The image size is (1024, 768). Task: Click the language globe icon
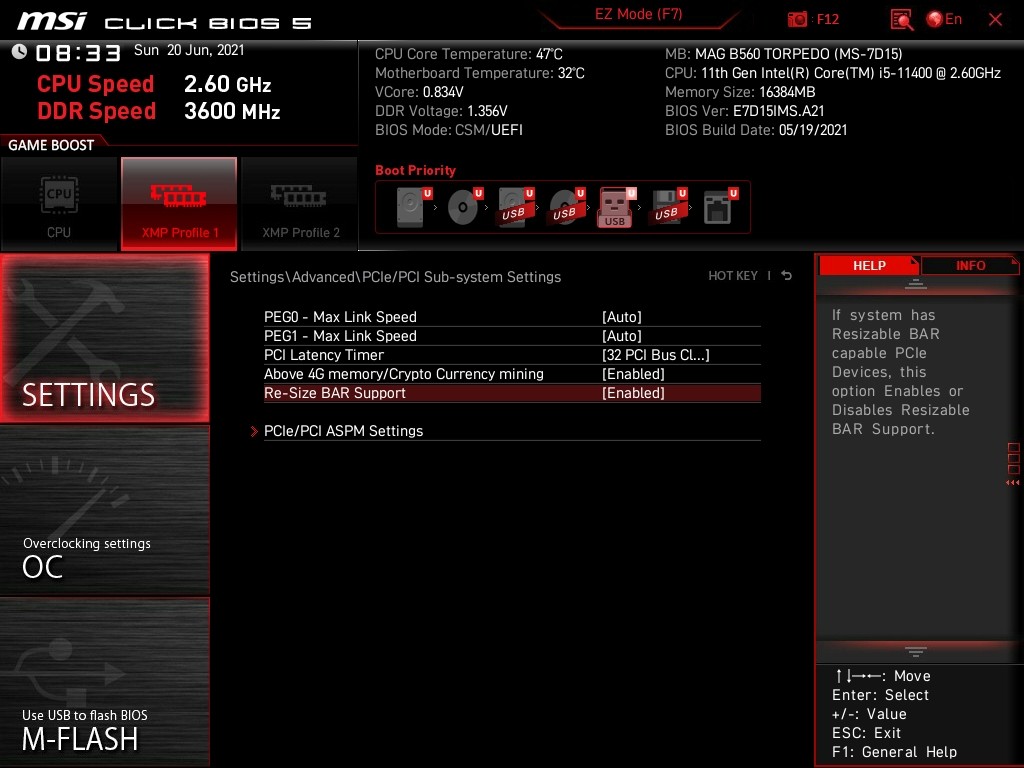(x=935, y=19)
